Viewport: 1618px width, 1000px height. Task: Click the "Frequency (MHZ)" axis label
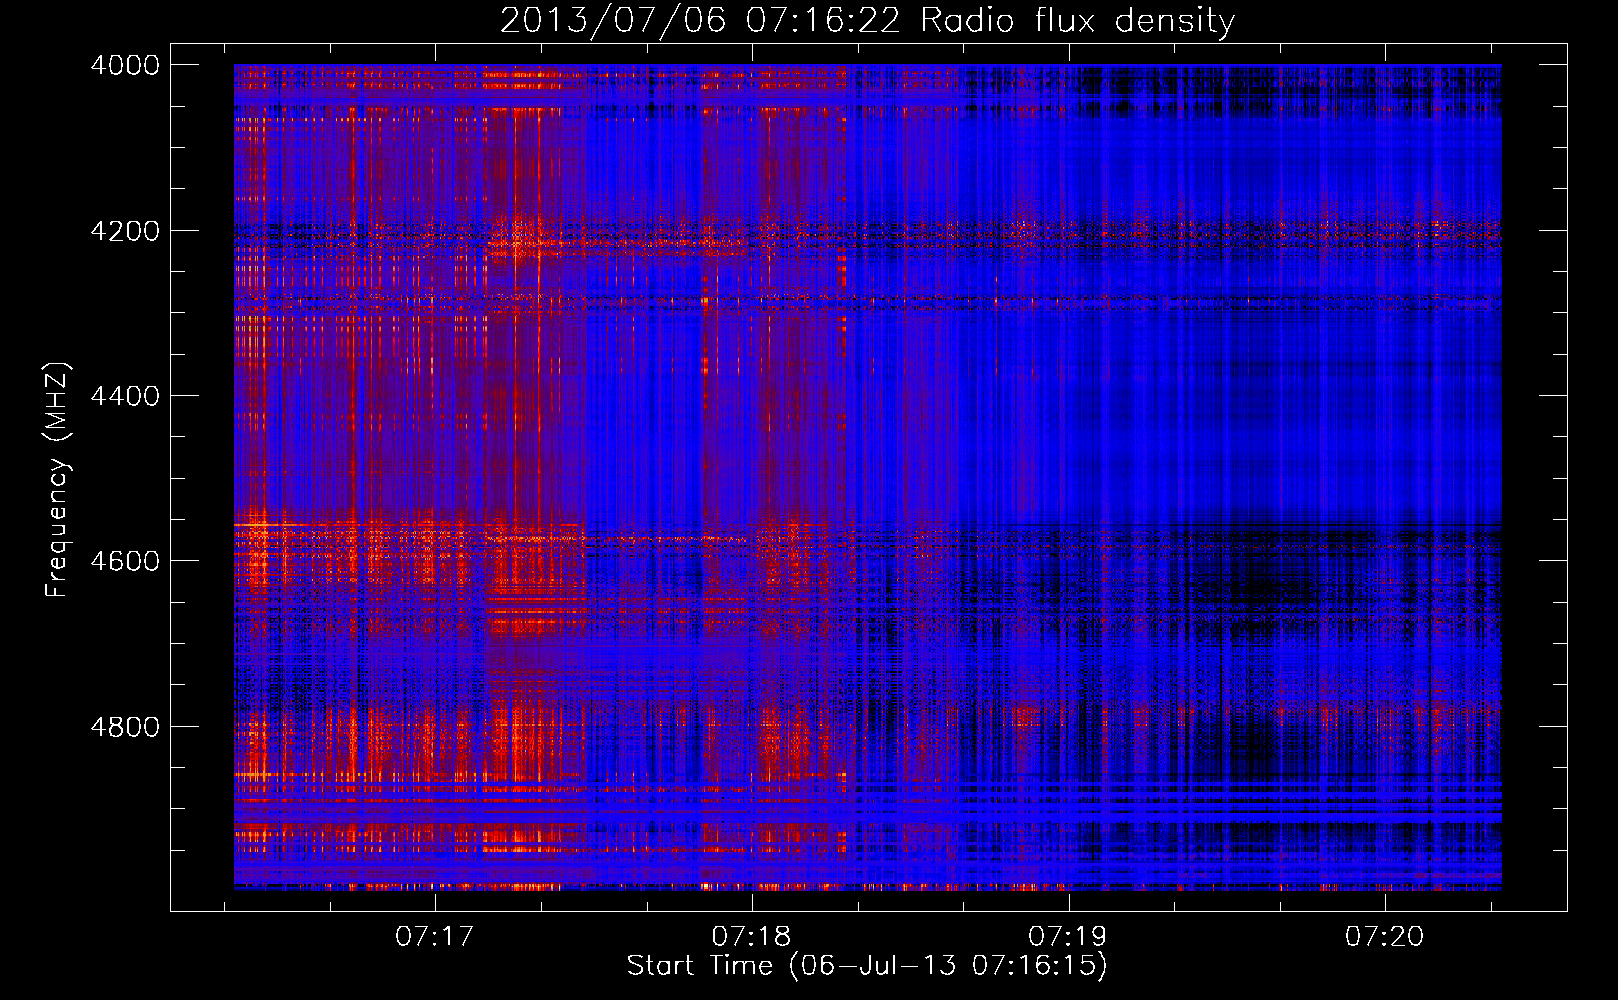tap(56, 480)
